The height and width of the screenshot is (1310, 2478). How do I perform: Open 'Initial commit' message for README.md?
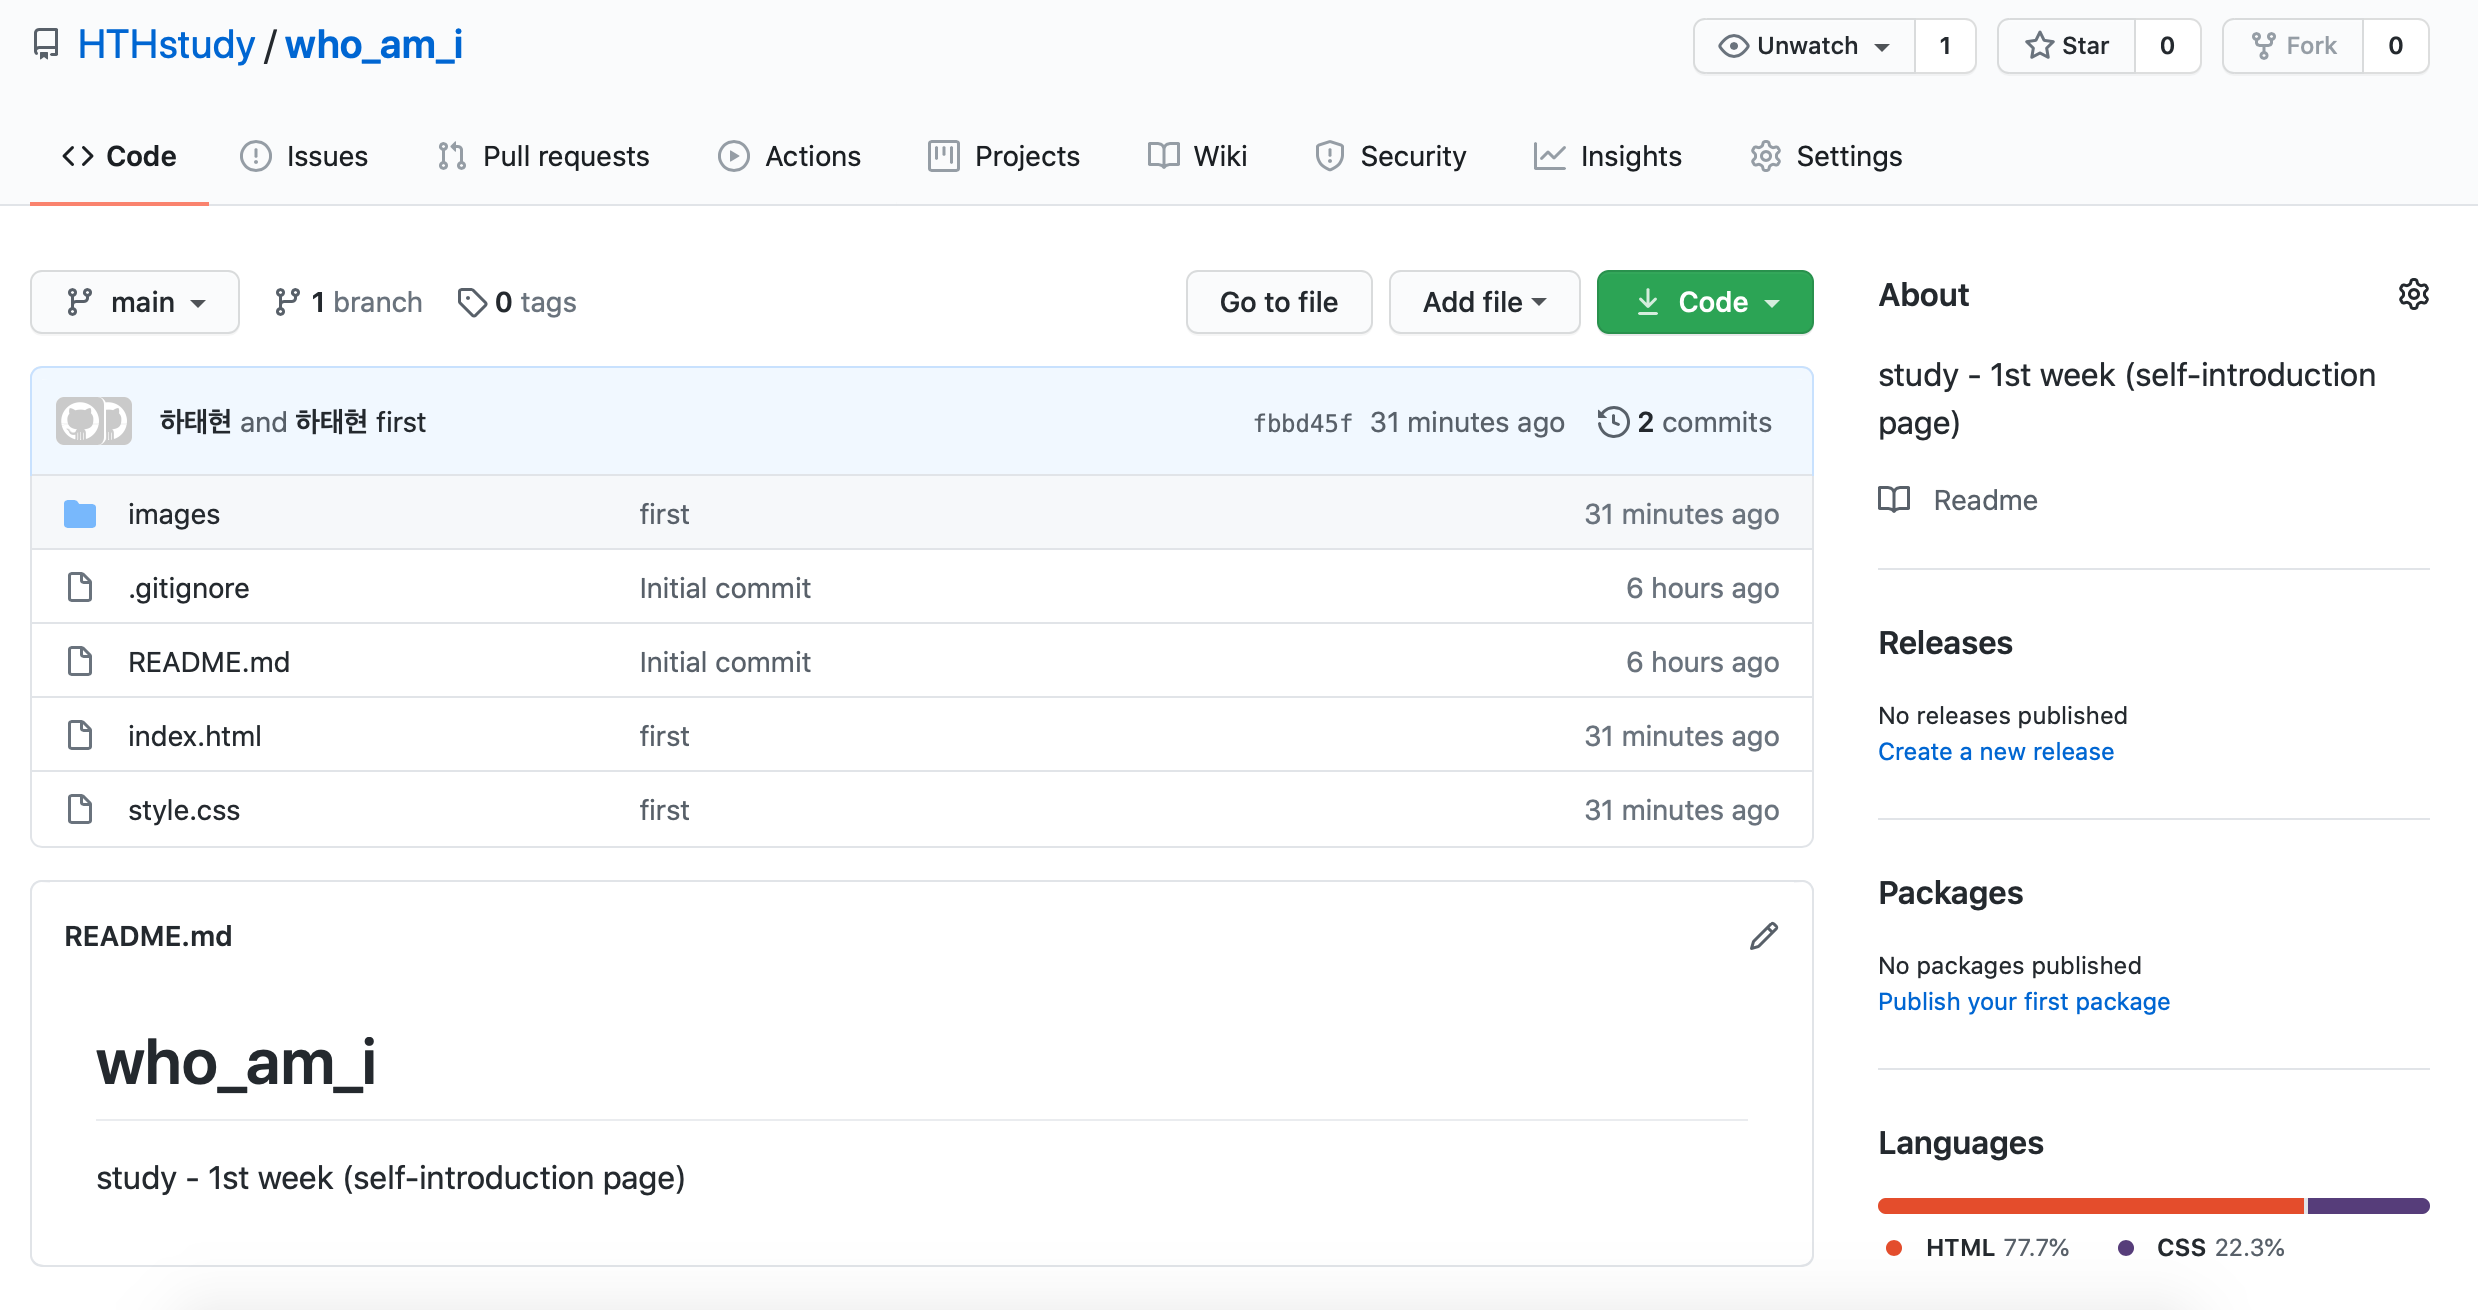click(725, 662)
